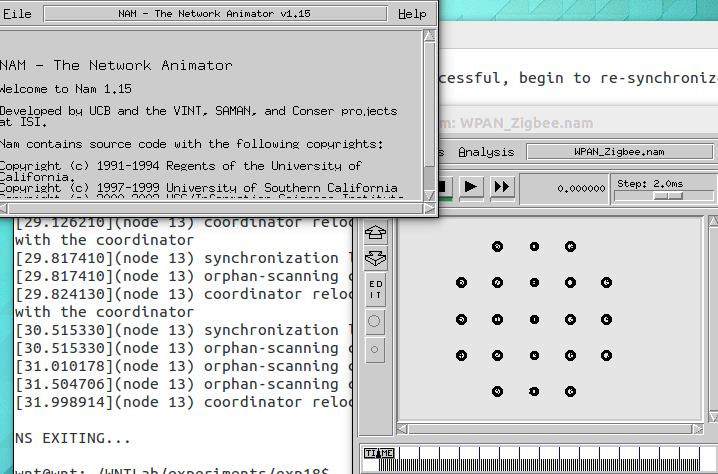Click the middle node in the top row
This screenshot has width=718, height=474.
(534, 246)
